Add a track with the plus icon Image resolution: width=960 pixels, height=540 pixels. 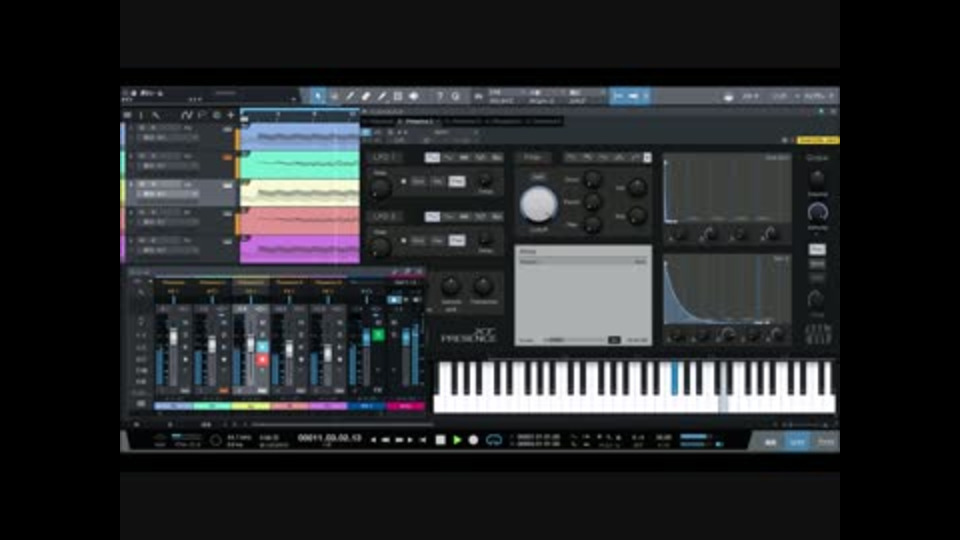(231, 114)
